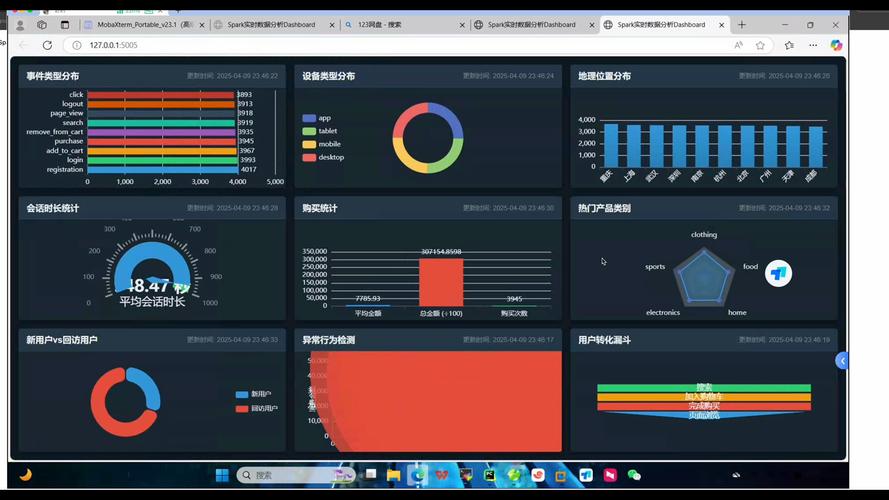The image size is (889, 500).
Task: Click the 地理位置分布 panel title
Action: 604,76
